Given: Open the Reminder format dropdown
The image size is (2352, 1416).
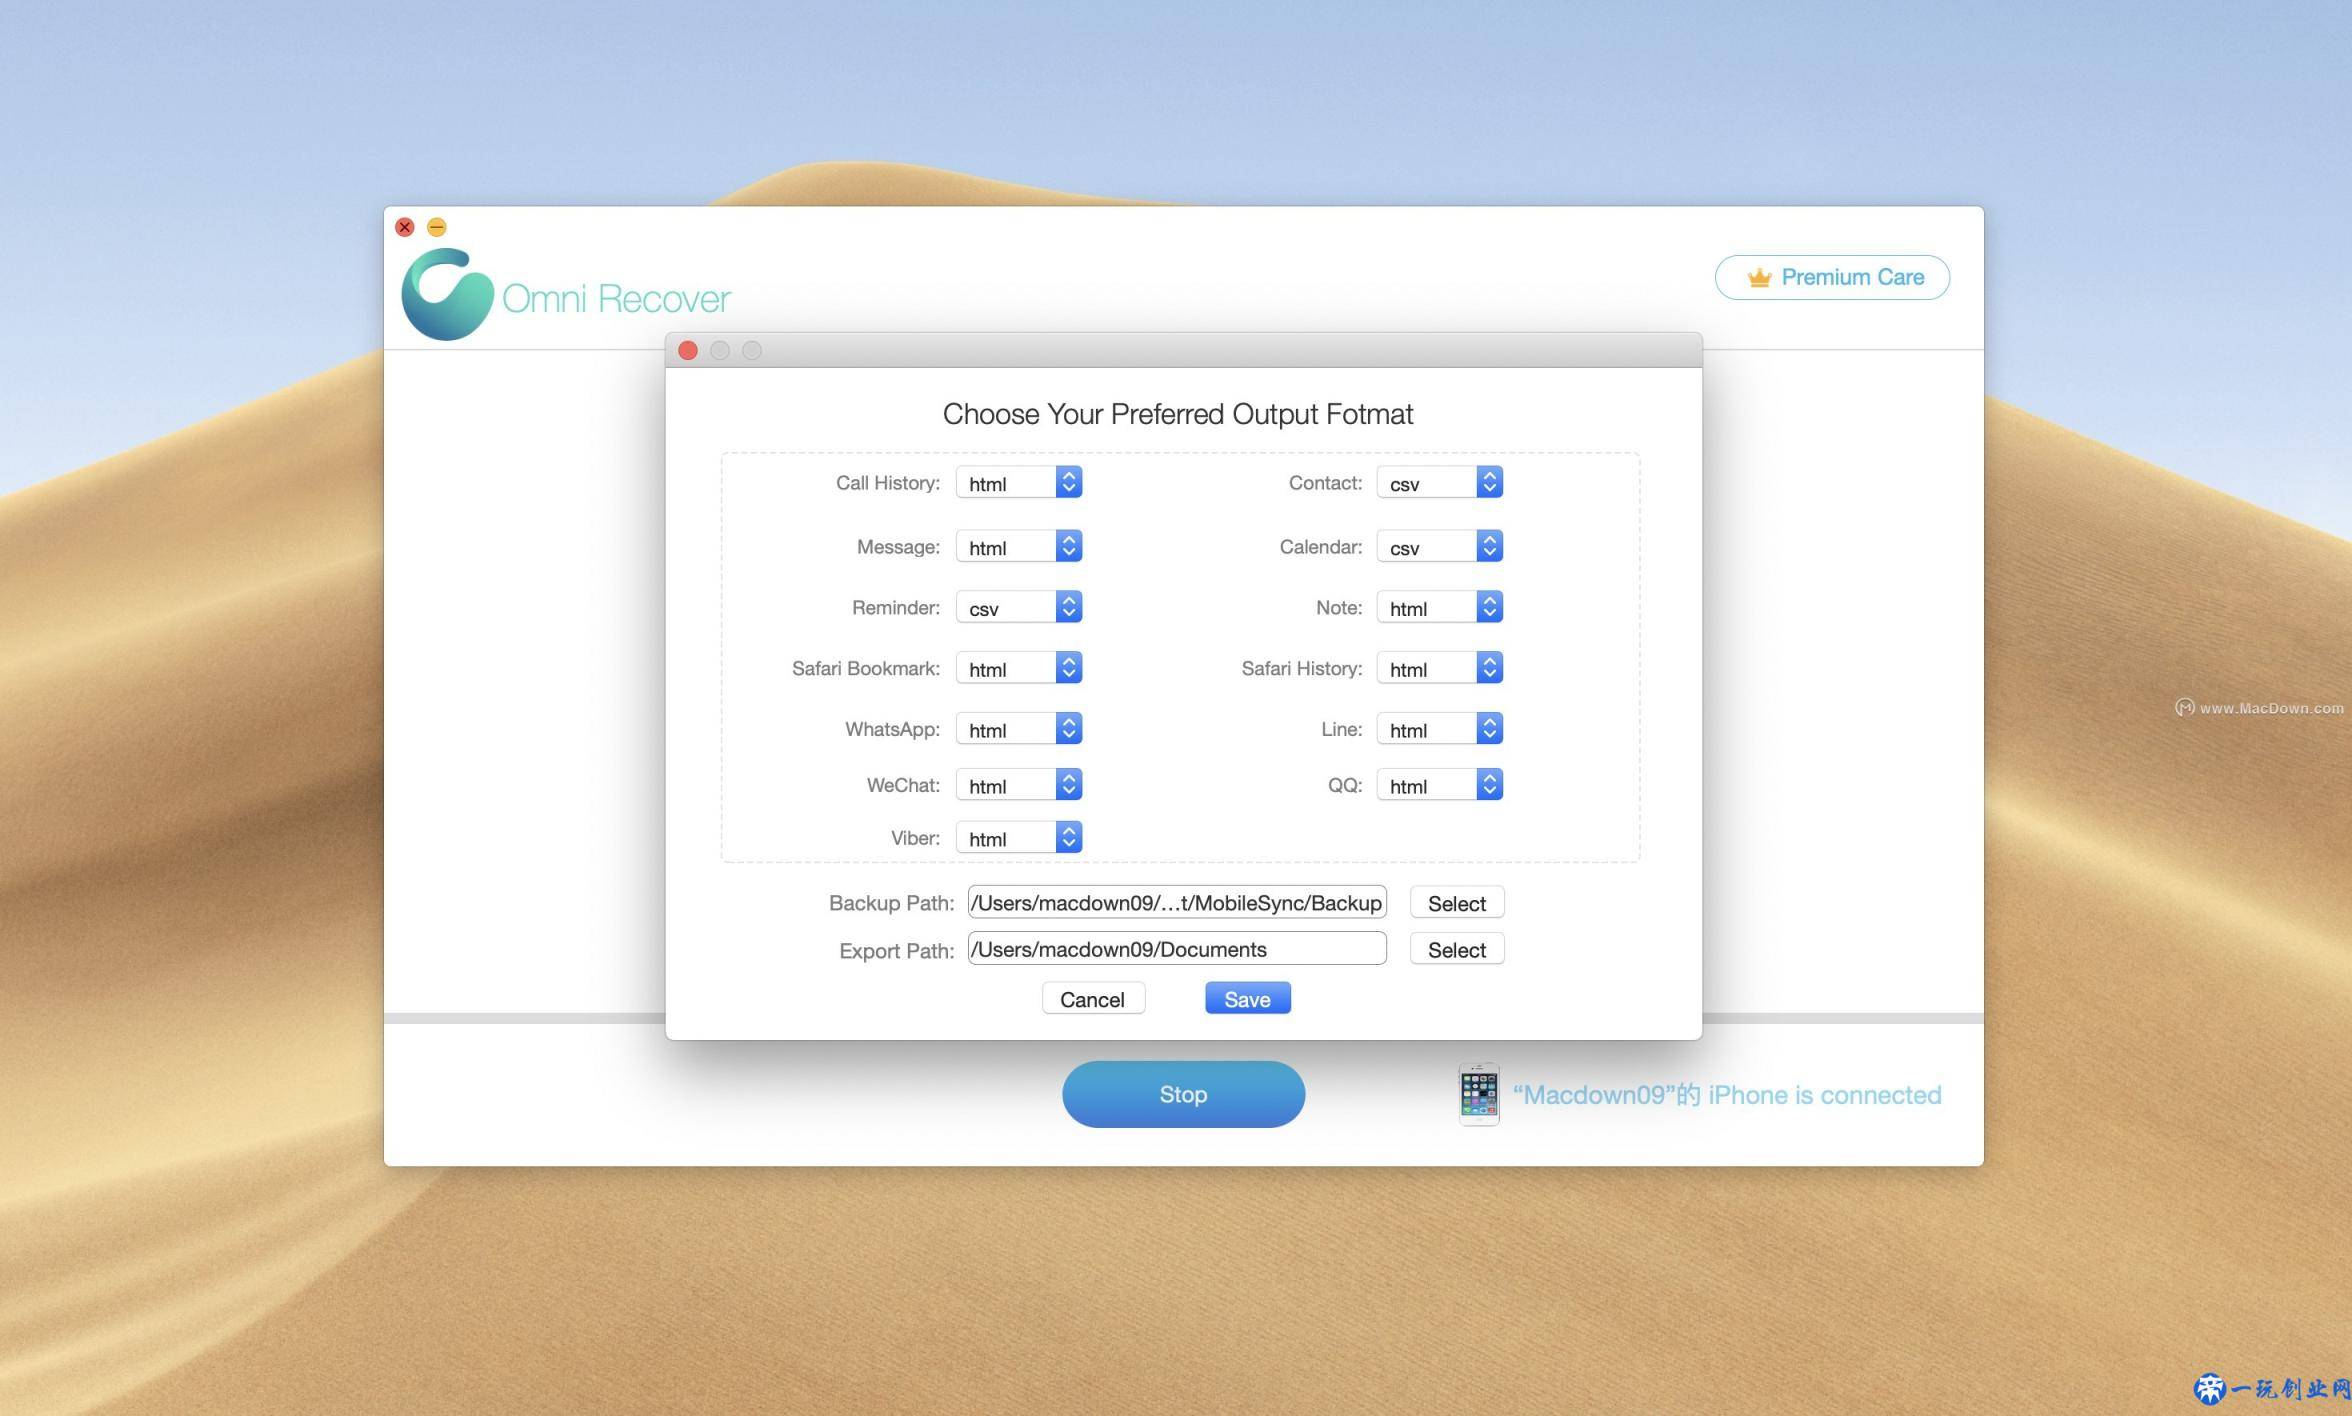Looking at the screenshot, I should click(1019, 608).
